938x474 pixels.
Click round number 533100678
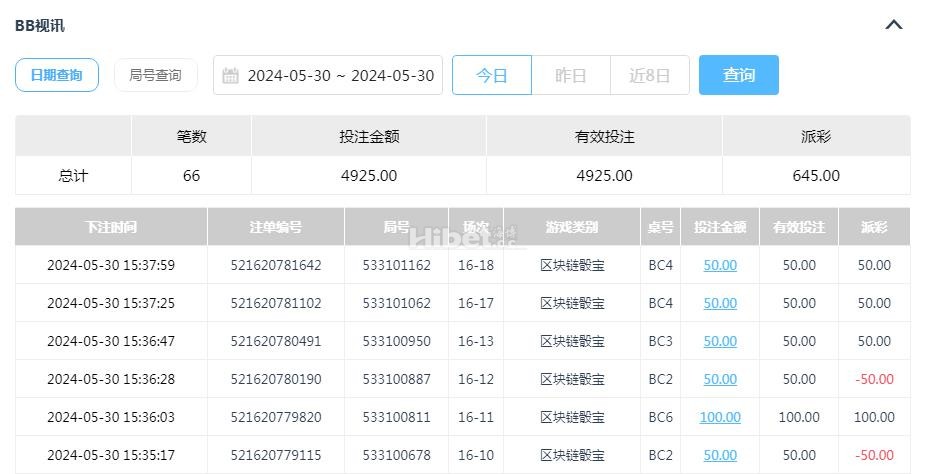[397, 455]
